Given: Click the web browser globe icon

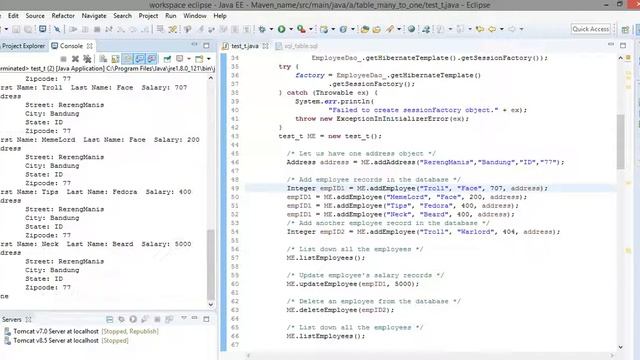Looking at the screenshot, I should 411,29.
